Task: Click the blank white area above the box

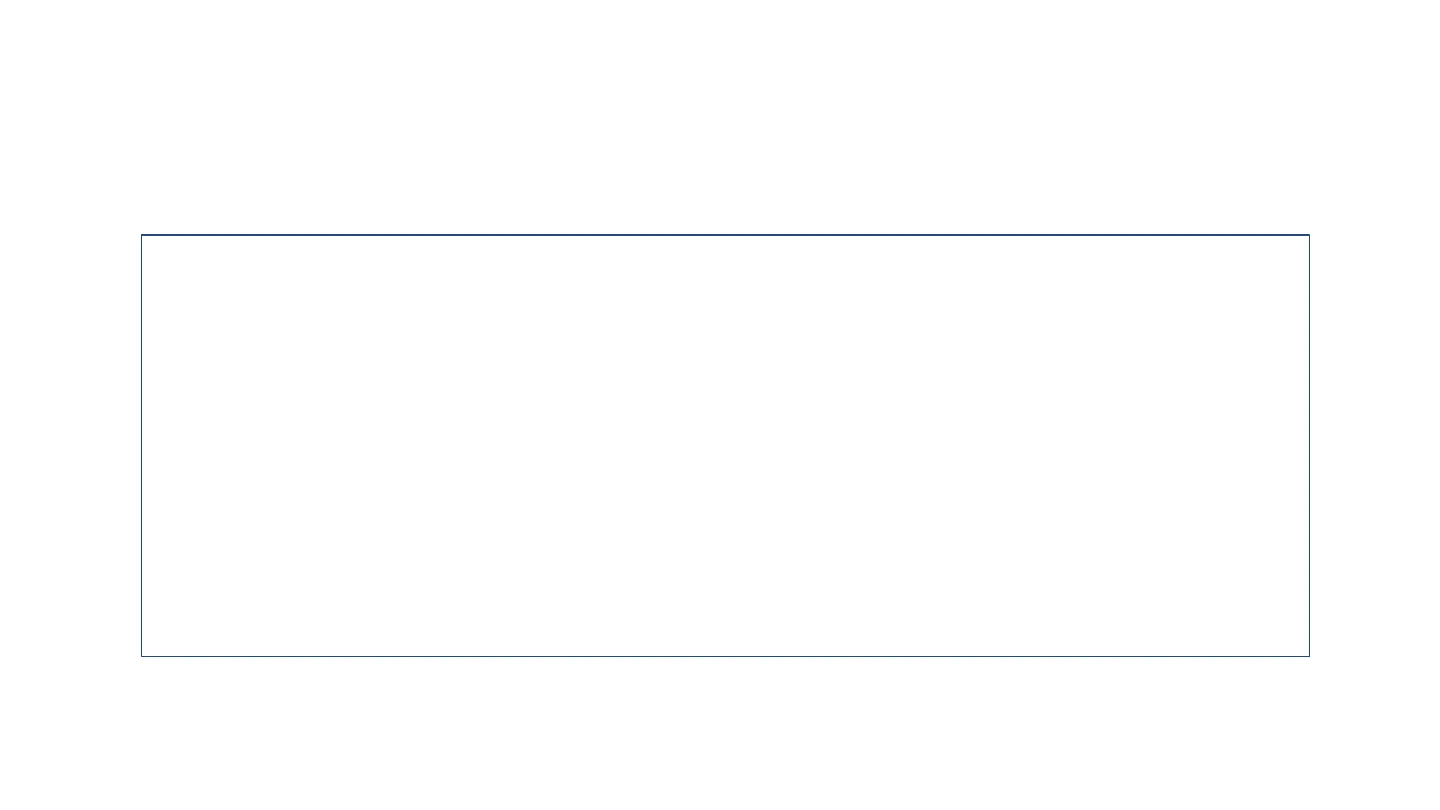Action: click(725, 115)
